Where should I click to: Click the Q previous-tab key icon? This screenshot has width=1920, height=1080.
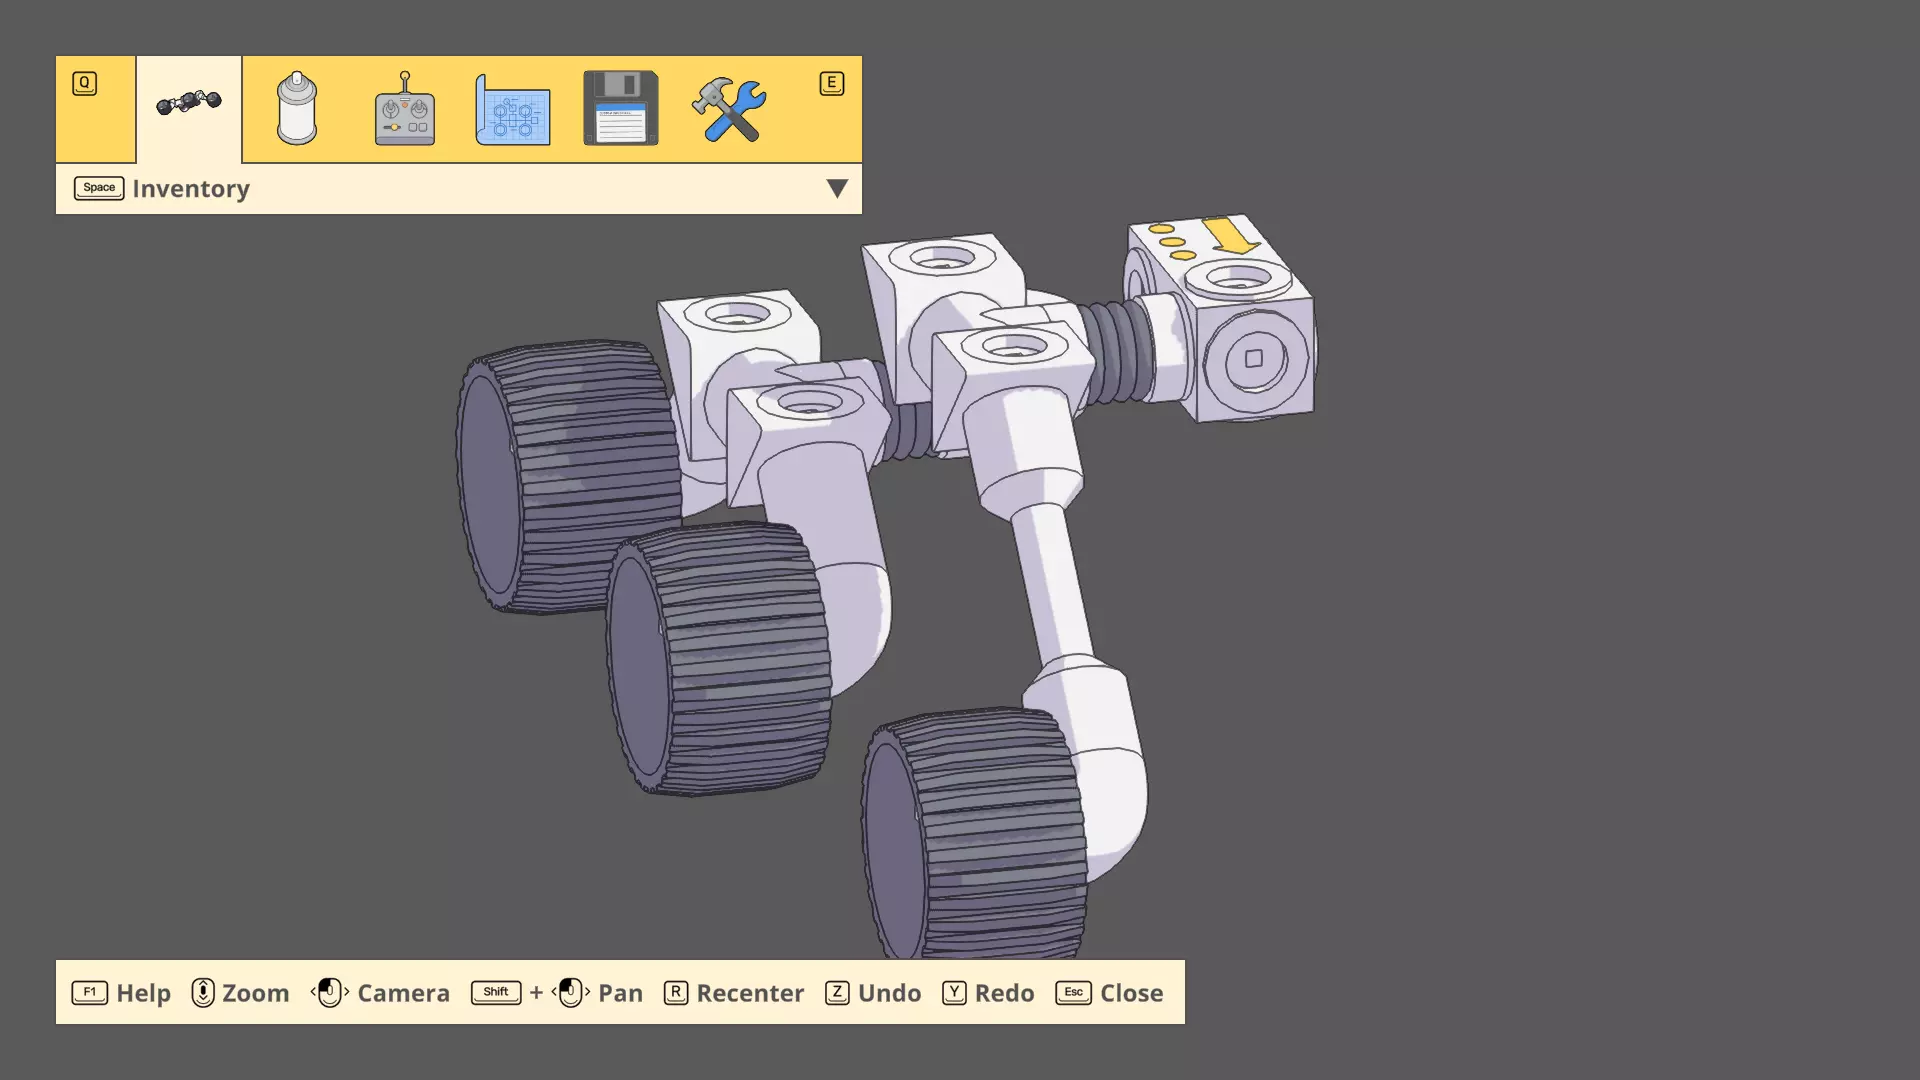click(x=85, y=83)
